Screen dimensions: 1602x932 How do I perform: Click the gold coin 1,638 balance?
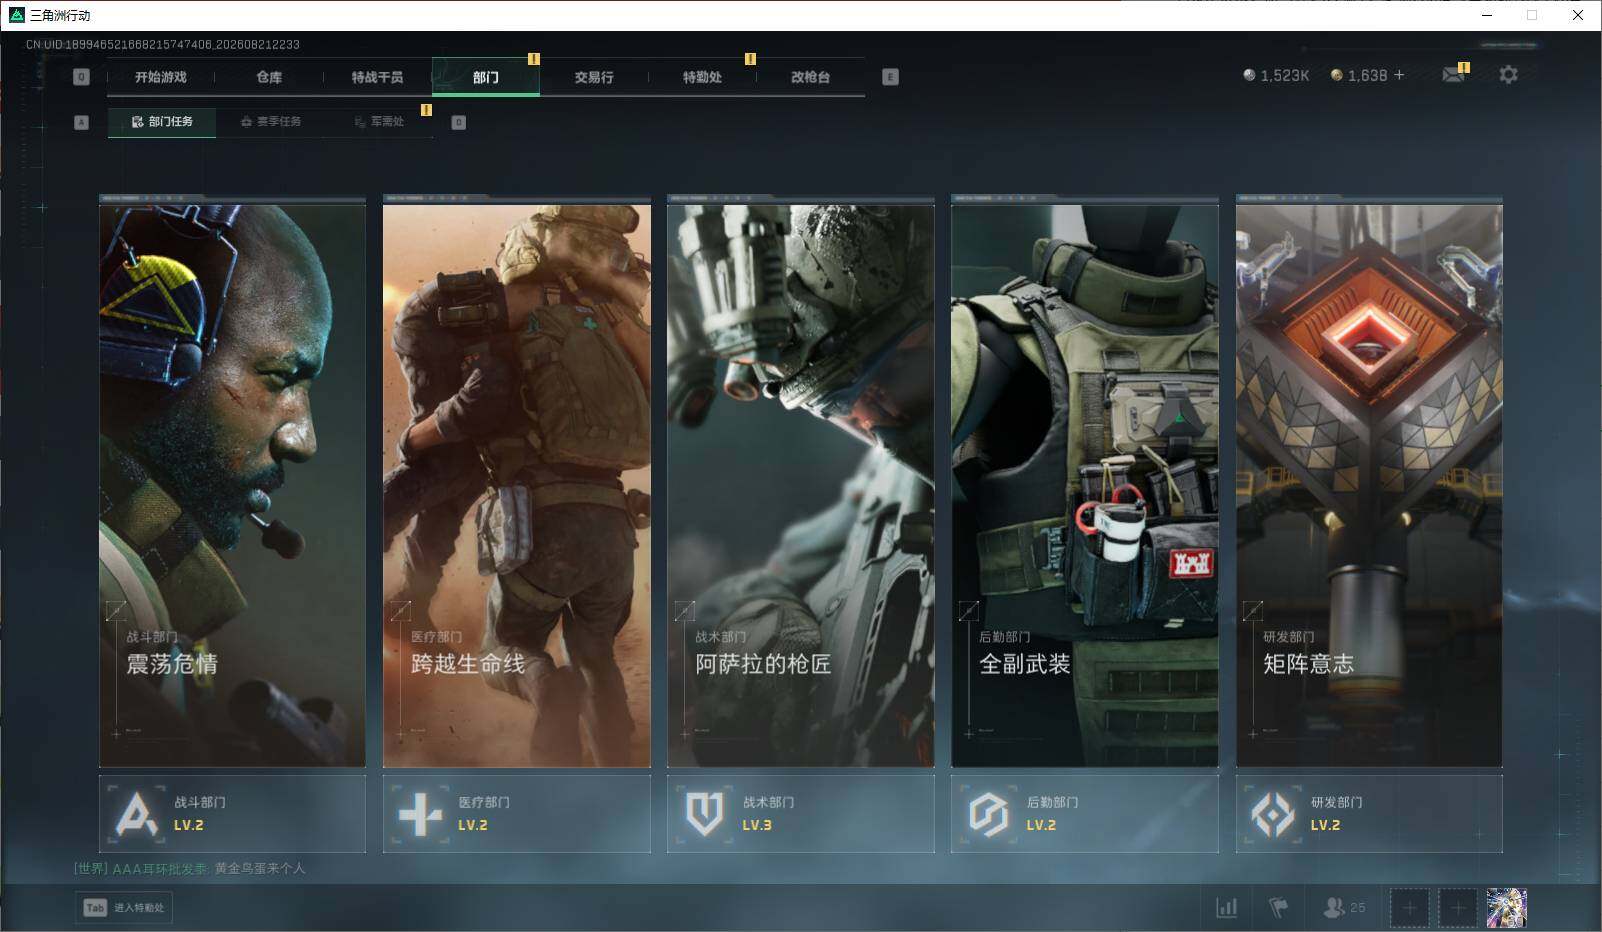1359,75
